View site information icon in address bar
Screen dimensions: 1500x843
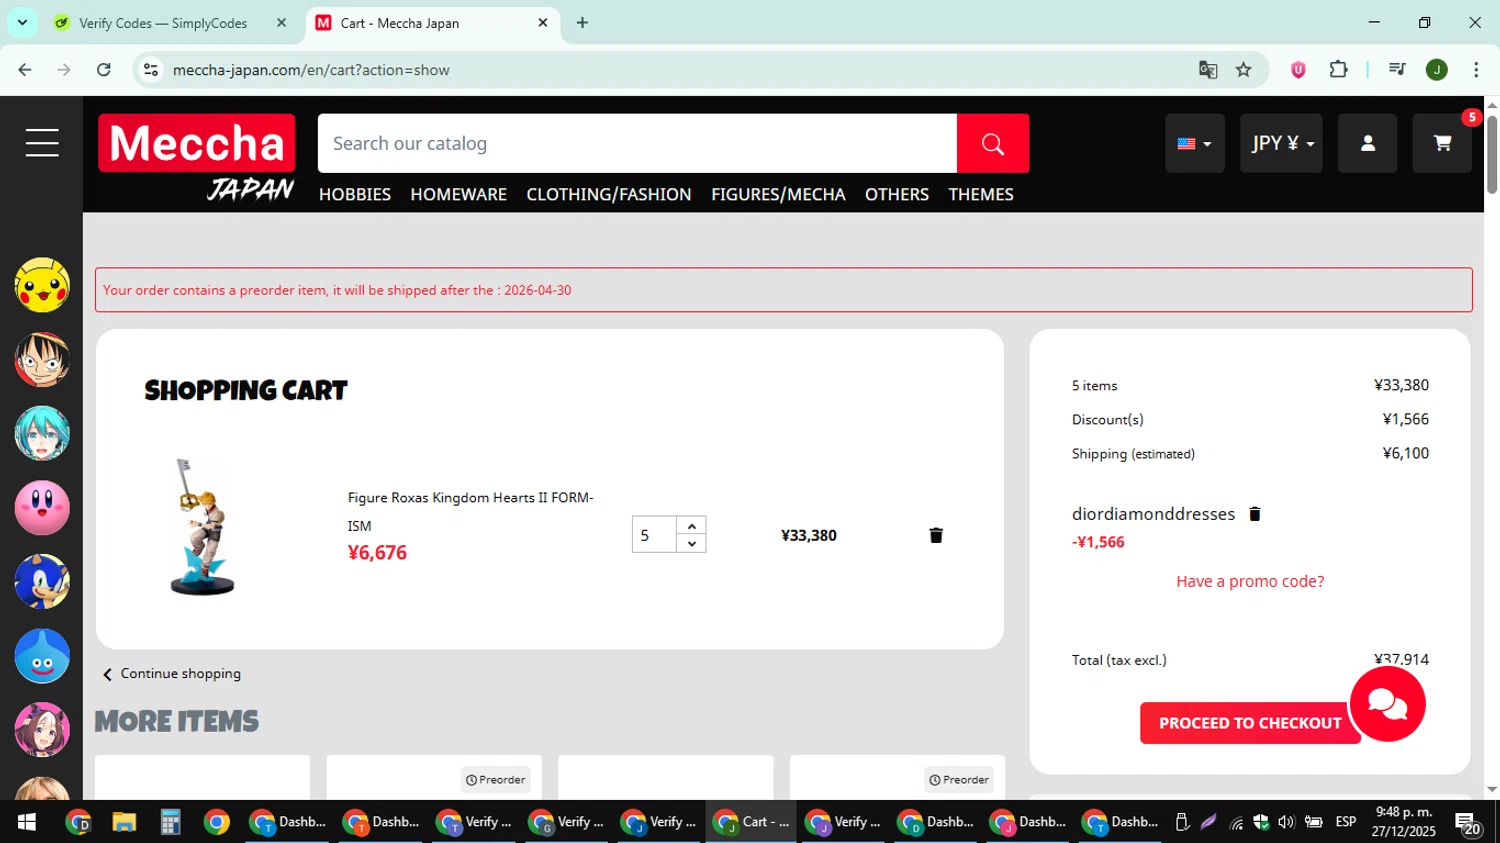(x=151, y=69)
